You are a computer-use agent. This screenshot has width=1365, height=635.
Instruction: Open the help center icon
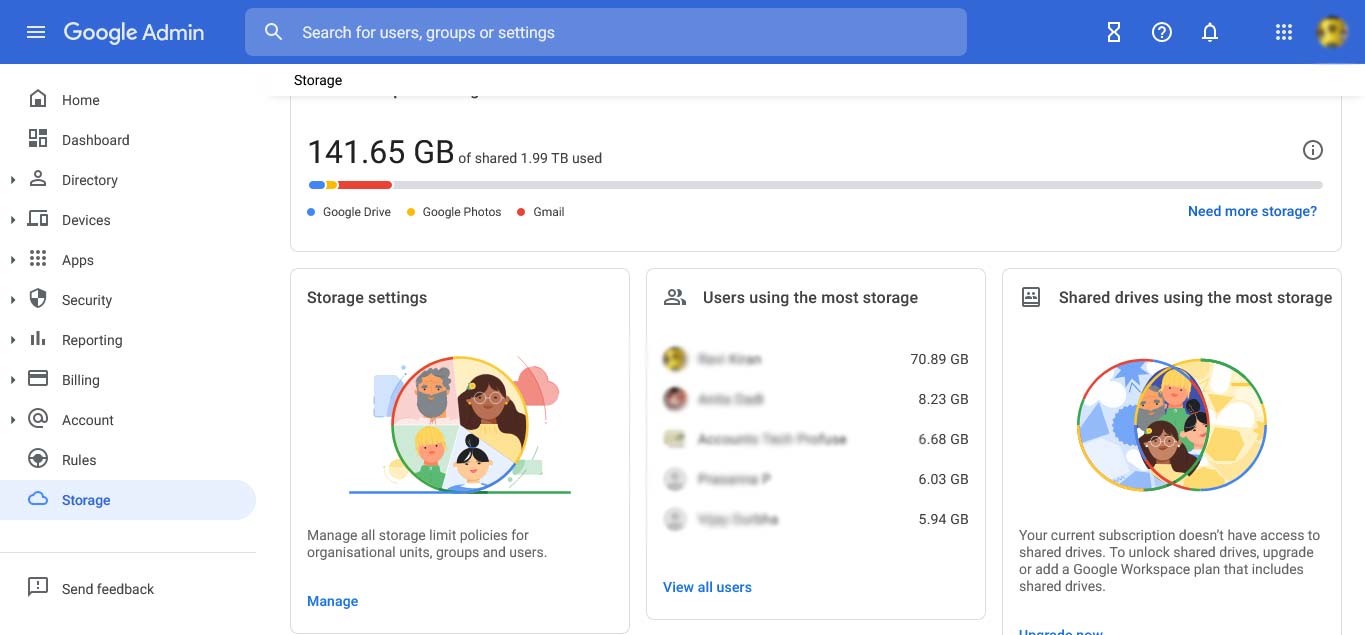[1161, 31]
